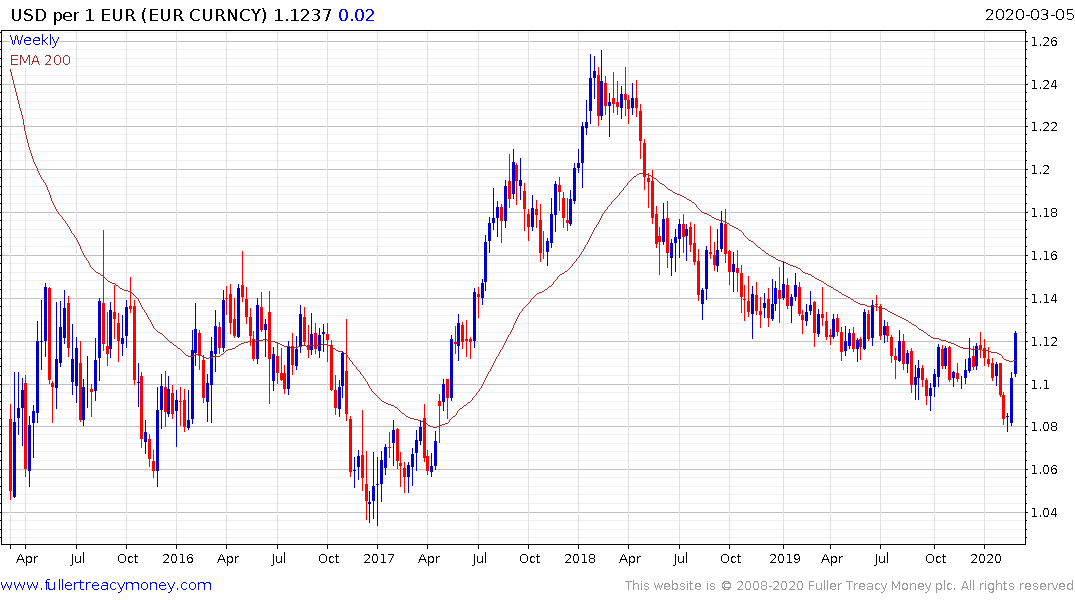
Task: Click the 'EMA 200' legend label
Action: [x=40, y=60]
